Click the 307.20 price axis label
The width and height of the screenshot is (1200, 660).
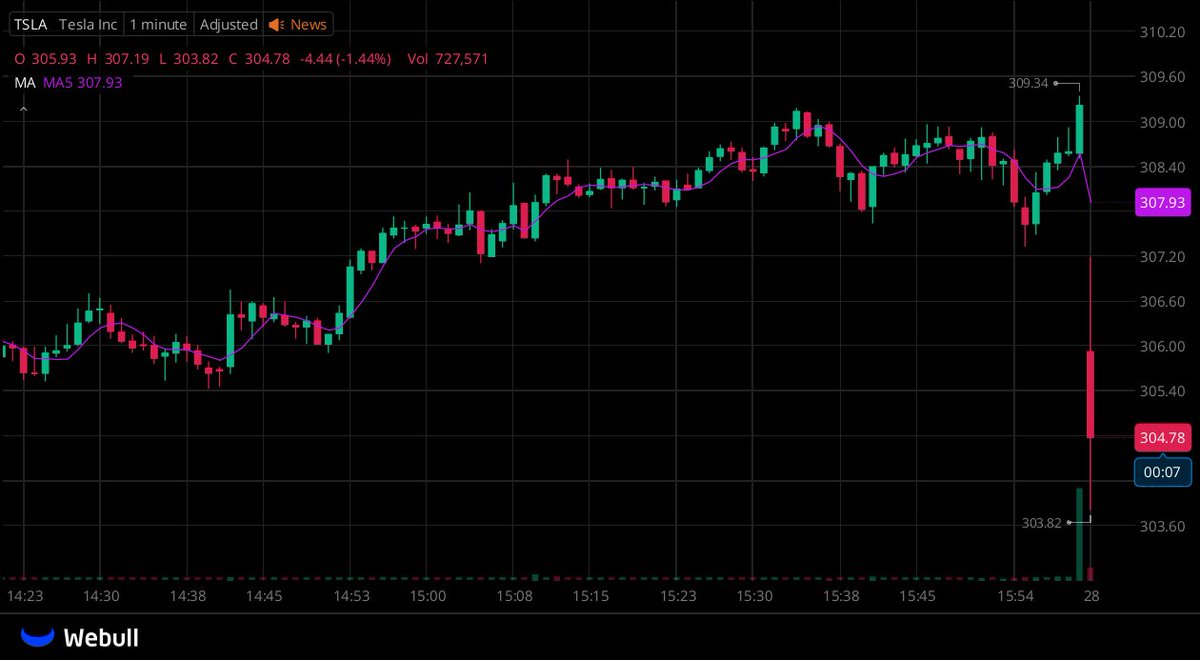(1162, 257)
